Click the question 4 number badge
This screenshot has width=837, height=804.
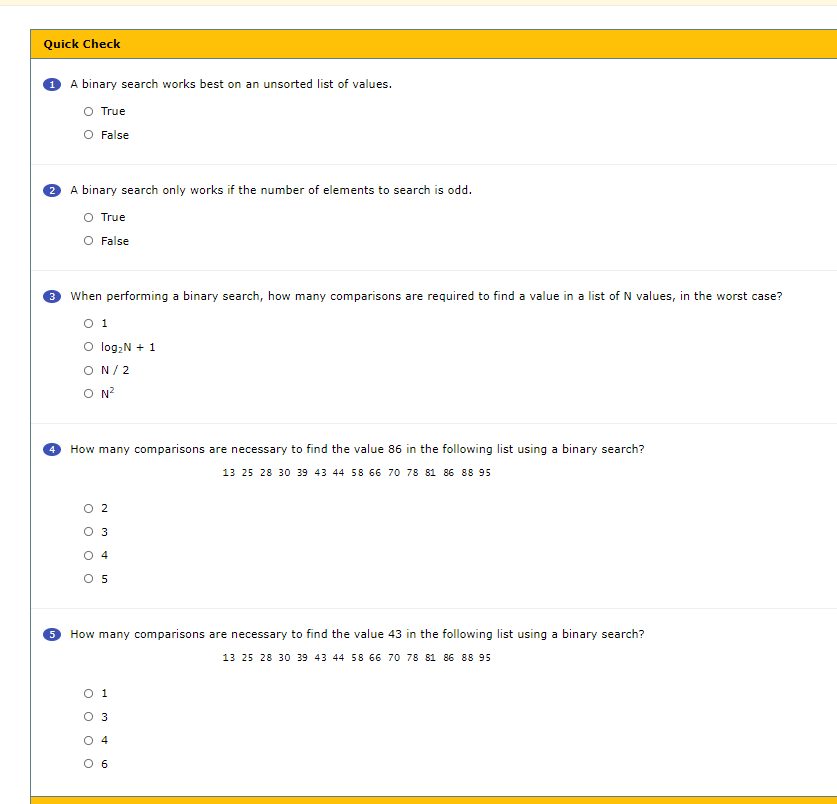tap(51, 449)
